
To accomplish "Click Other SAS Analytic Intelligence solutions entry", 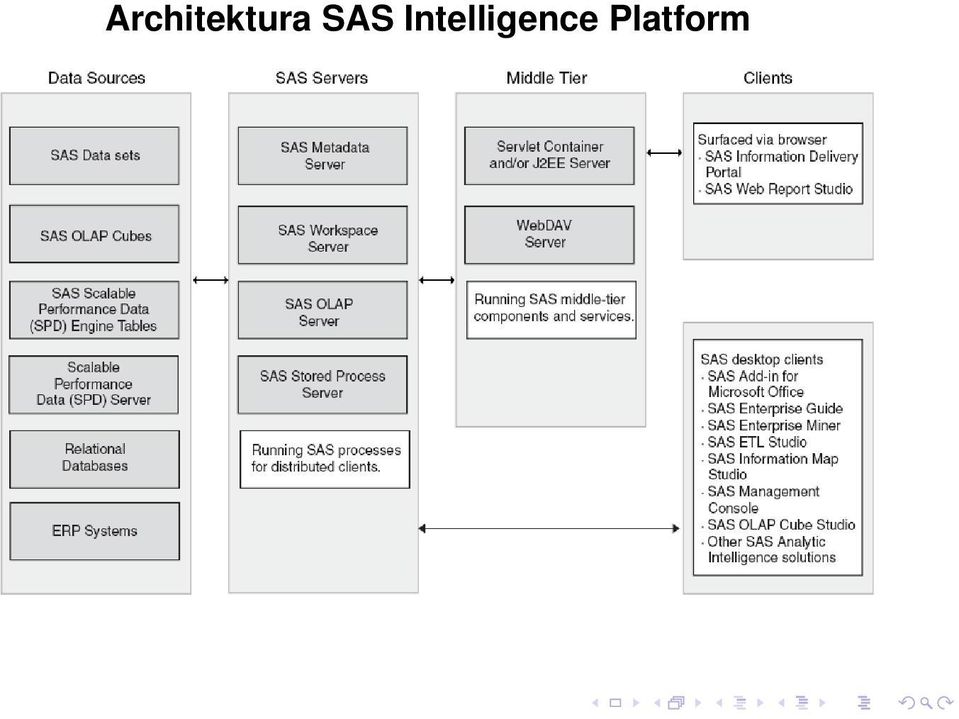I will [769, 550].
